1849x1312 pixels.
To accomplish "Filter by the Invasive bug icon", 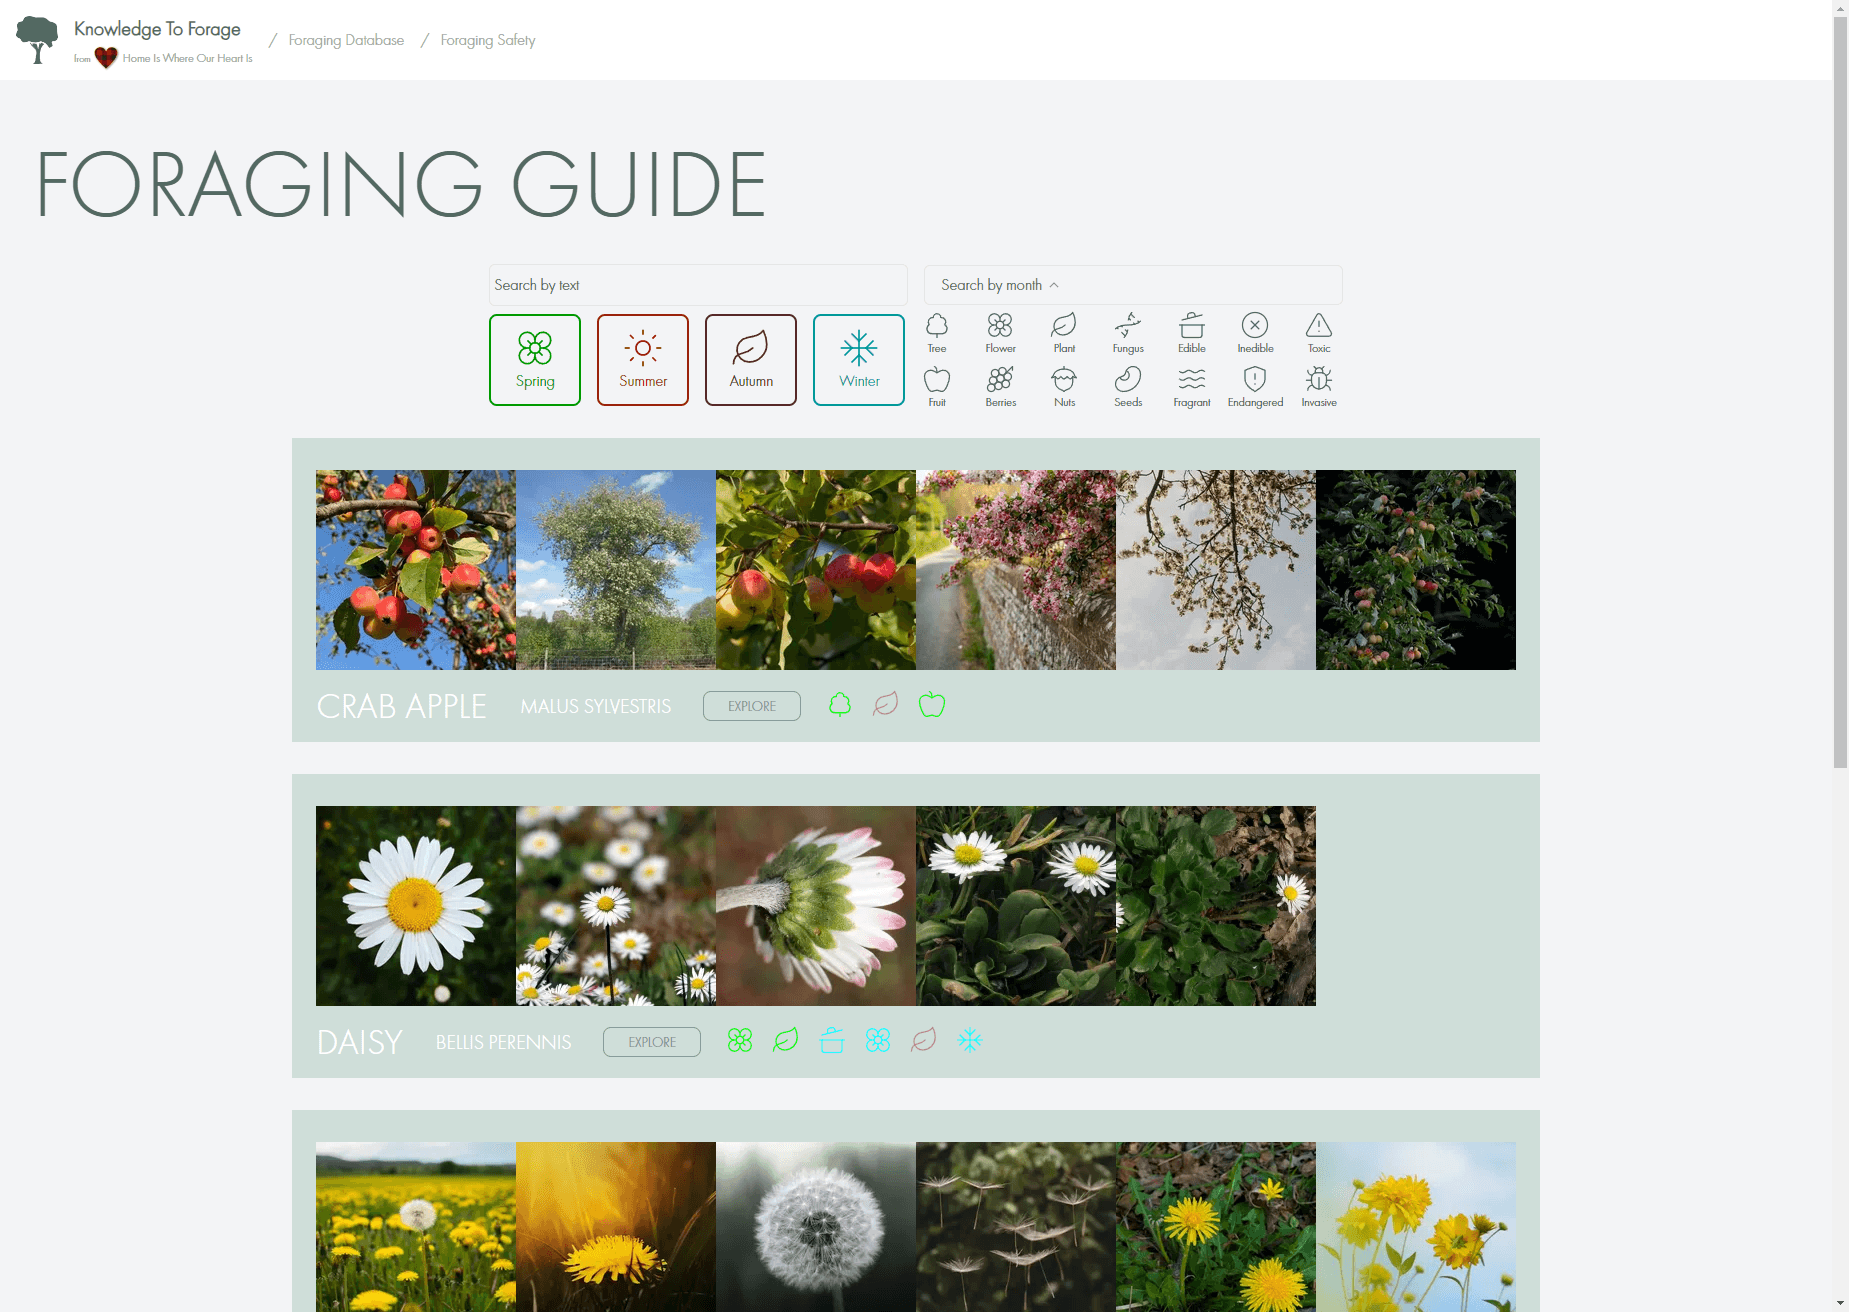I will pos(1319,387).
